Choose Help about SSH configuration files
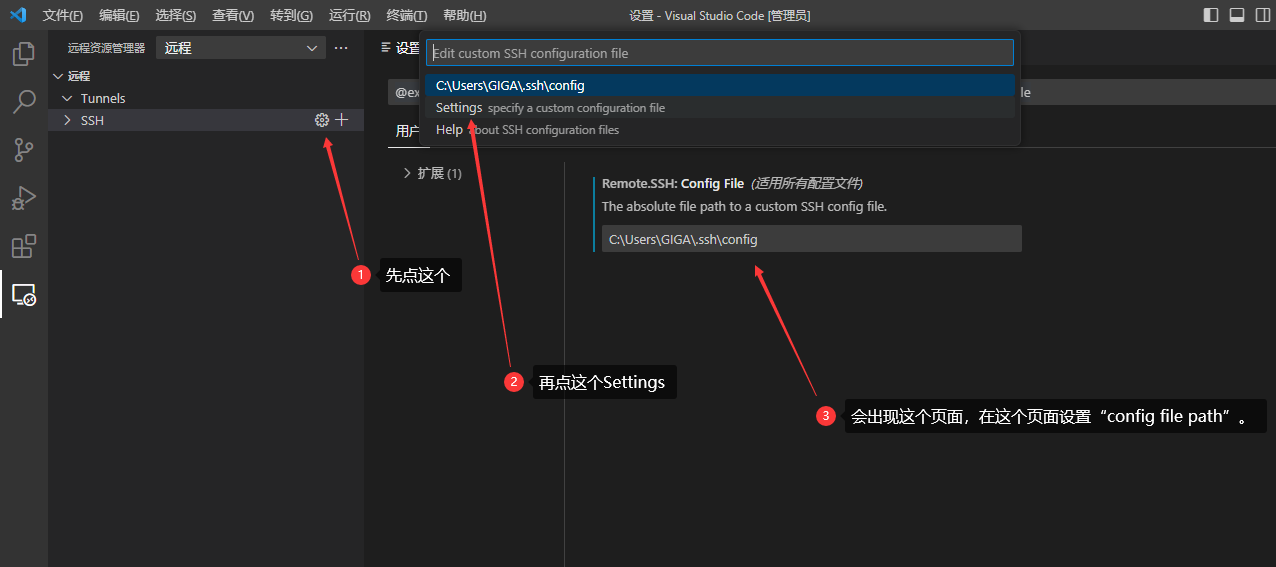 tap(720, 129)
